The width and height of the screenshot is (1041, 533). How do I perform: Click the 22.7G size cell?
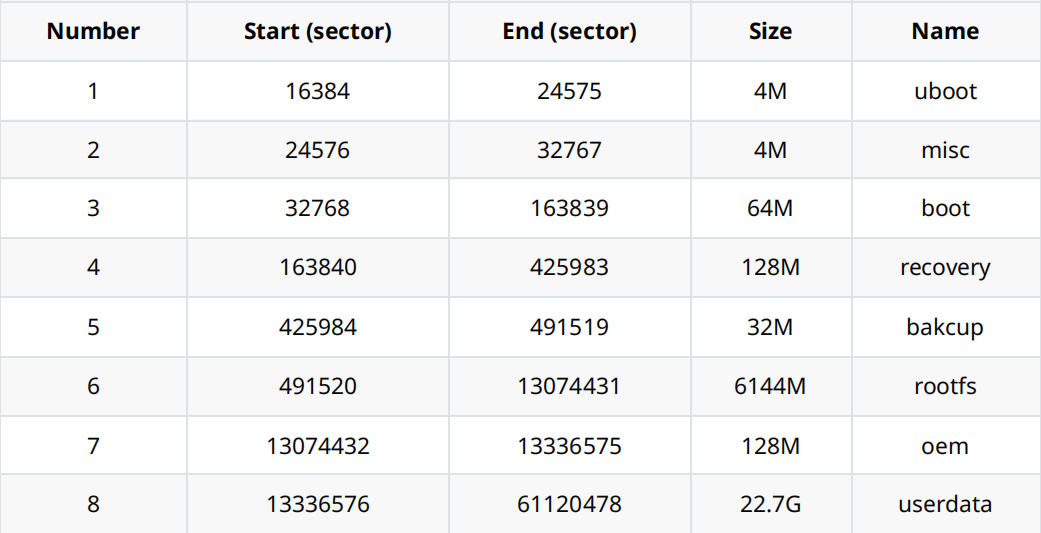pos(770,504)
